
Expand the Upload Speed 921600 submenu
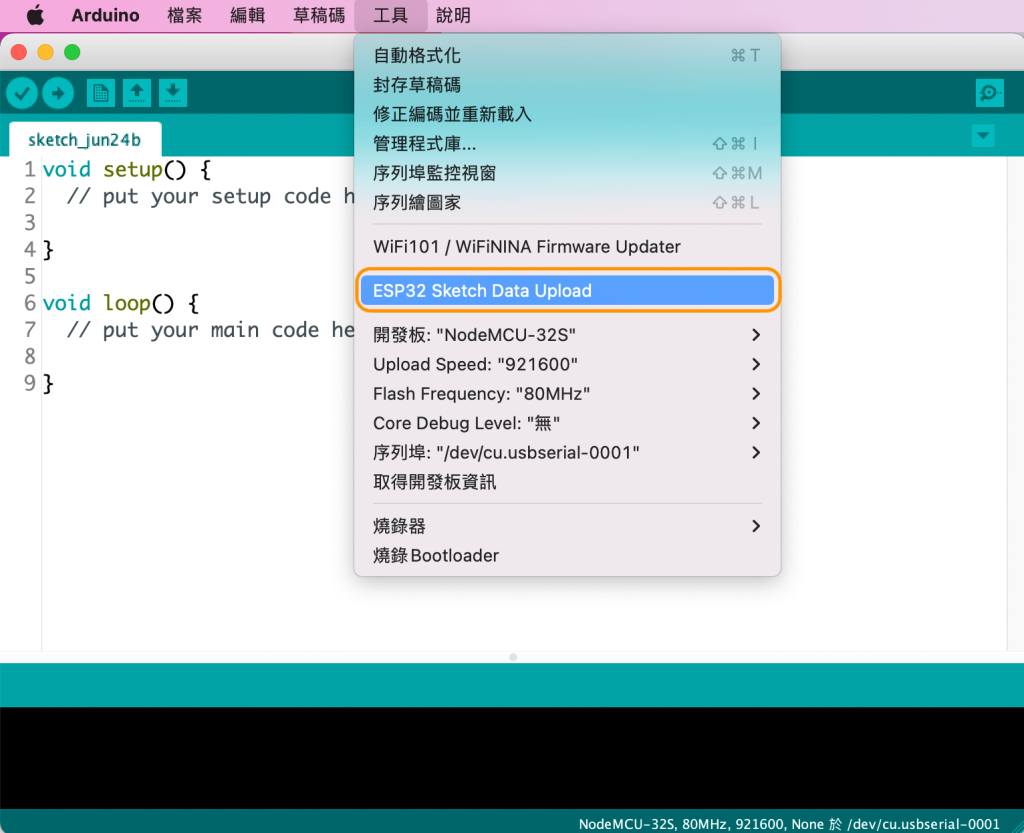567,364
